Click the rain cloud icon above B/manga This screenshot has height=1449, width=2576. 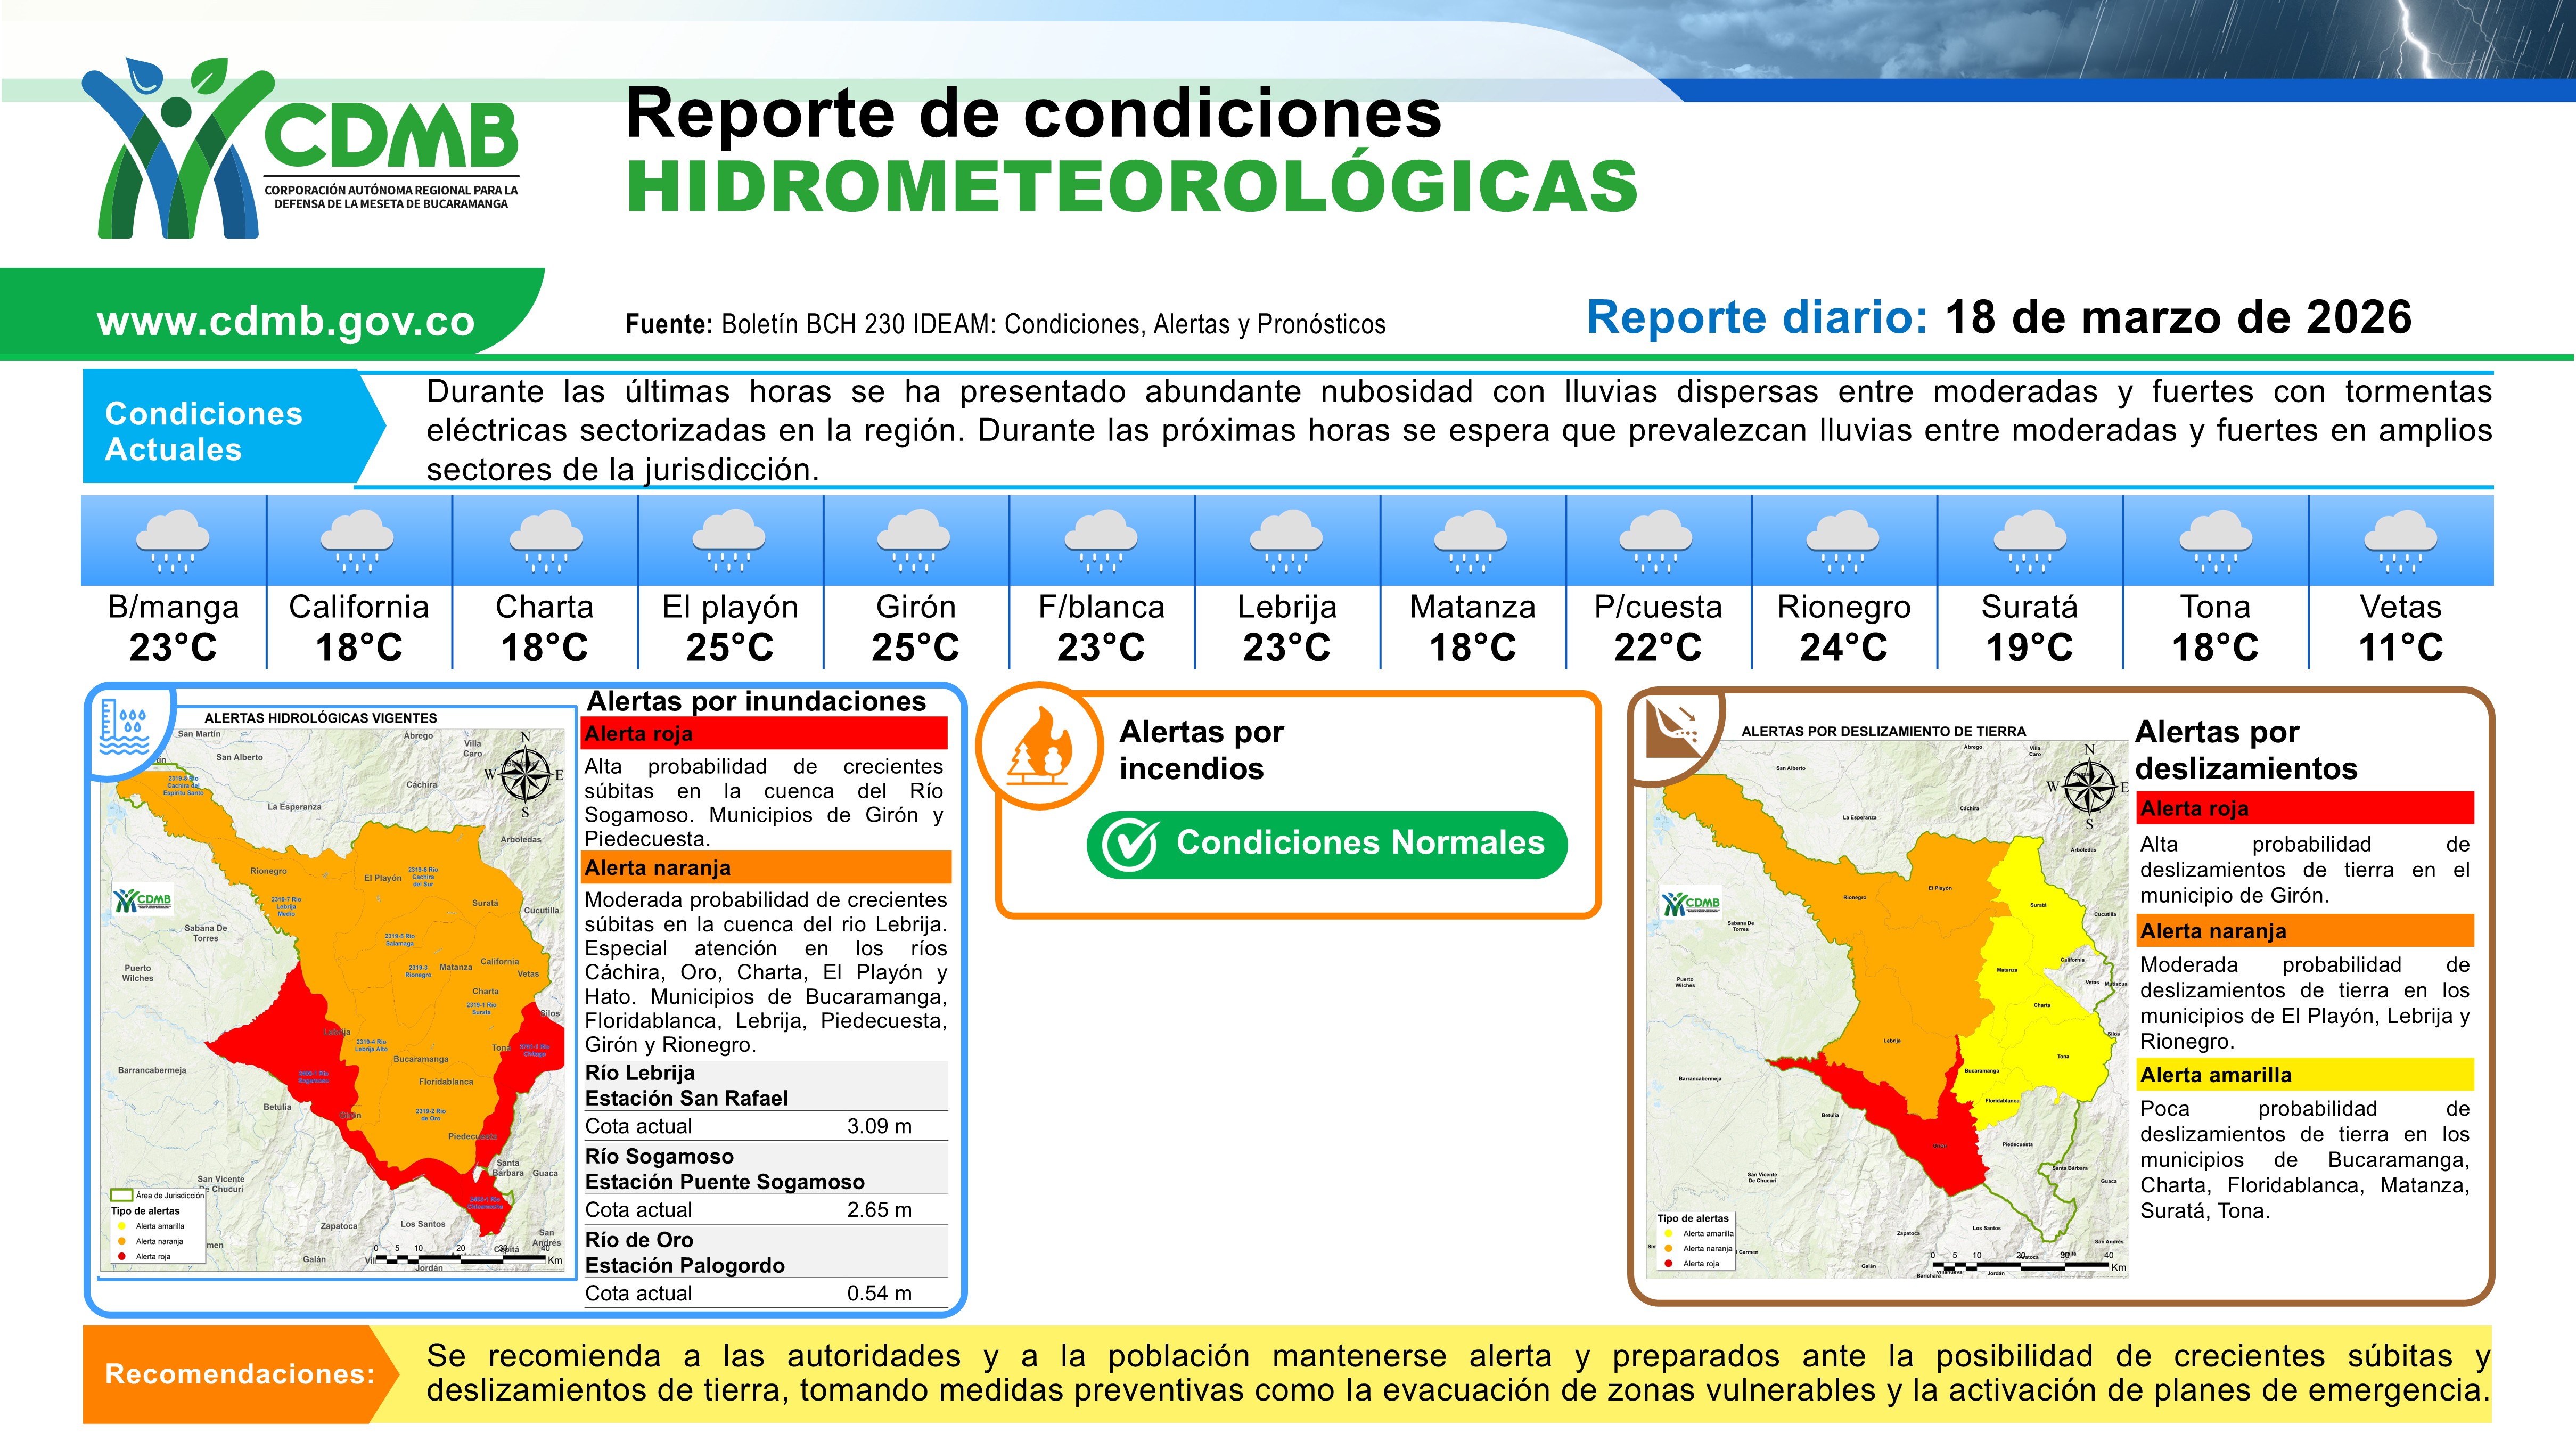[x=172, y=541]
